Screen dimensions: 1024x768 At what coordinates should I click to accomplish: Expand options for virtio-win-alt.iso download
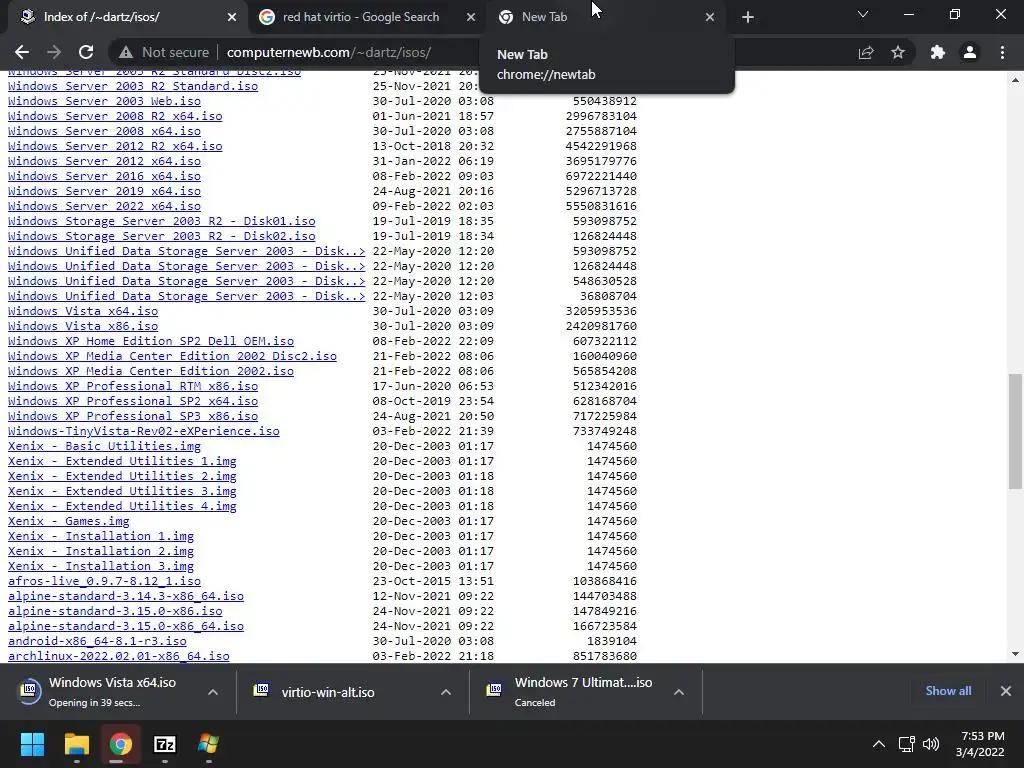tap(446, 692)
